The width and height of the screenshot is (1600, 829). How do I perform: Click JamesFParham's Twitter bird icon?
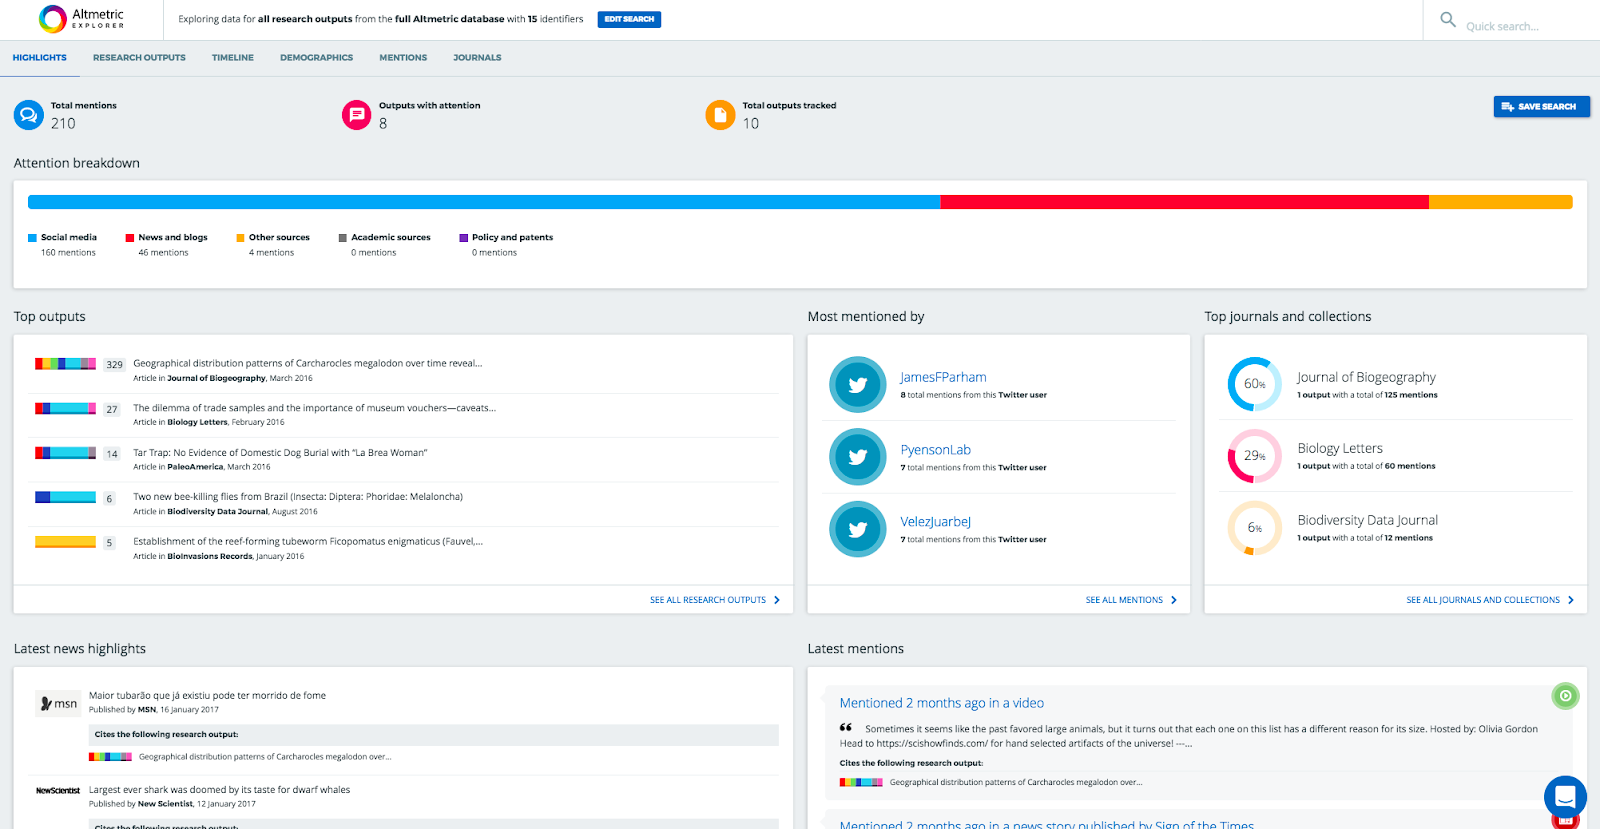coord(857,384)
